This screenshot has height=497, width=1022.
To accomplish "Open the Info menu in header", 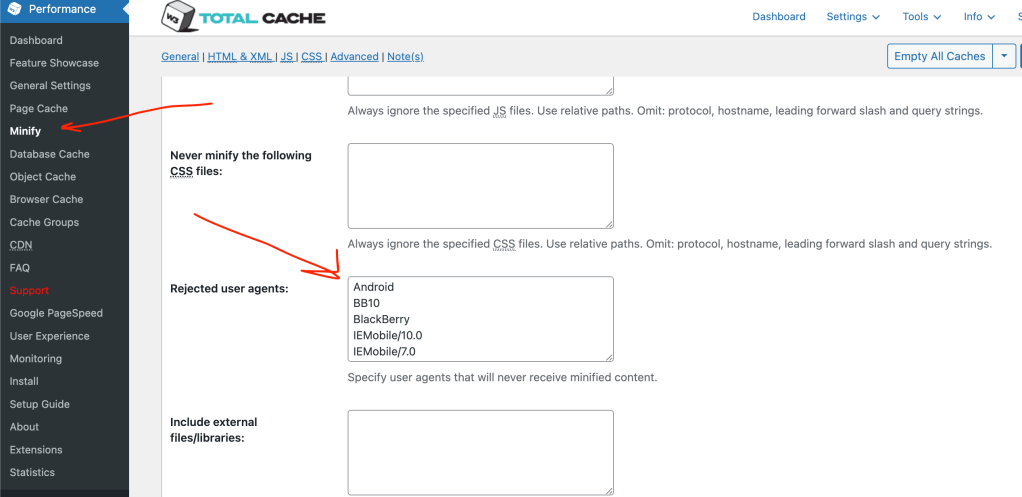I will coord(979,17).
